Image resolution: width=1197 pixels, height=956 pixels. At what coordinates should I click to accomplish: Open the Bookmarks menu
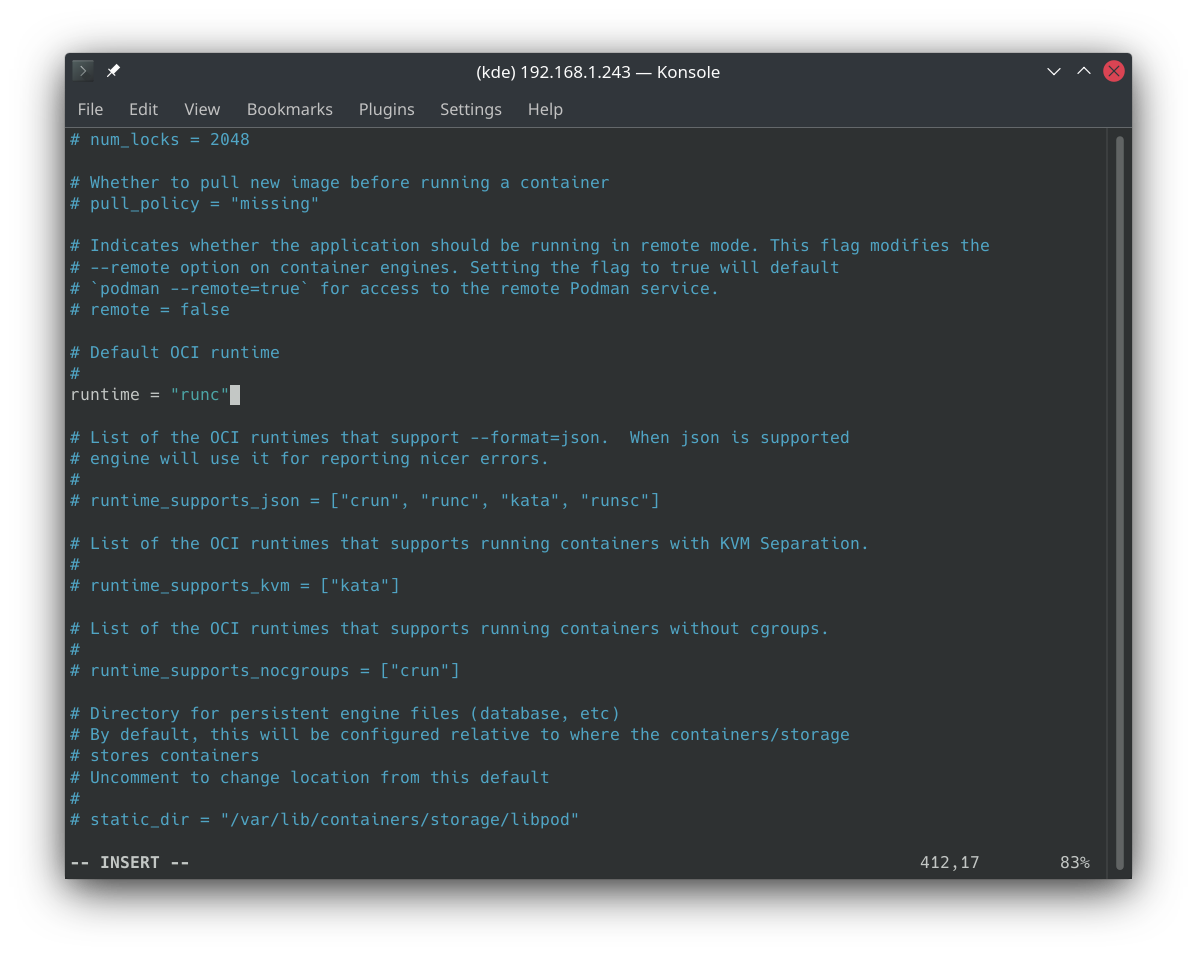[x=289, y=109]
